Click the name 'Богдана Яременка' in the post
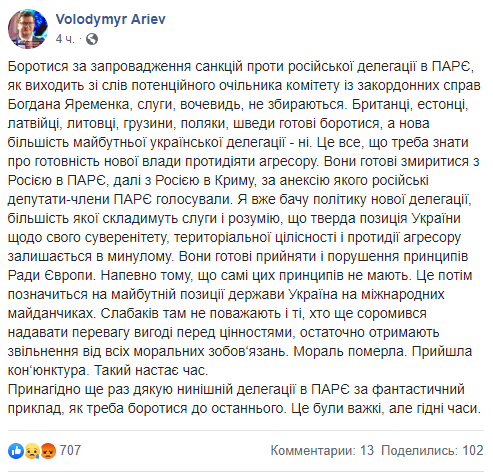 click(x=69, y=104)
